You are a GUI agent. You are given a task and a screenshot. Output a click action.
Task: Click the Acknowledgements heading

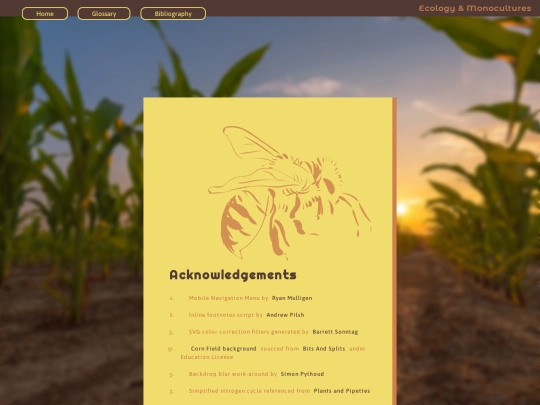233,275
